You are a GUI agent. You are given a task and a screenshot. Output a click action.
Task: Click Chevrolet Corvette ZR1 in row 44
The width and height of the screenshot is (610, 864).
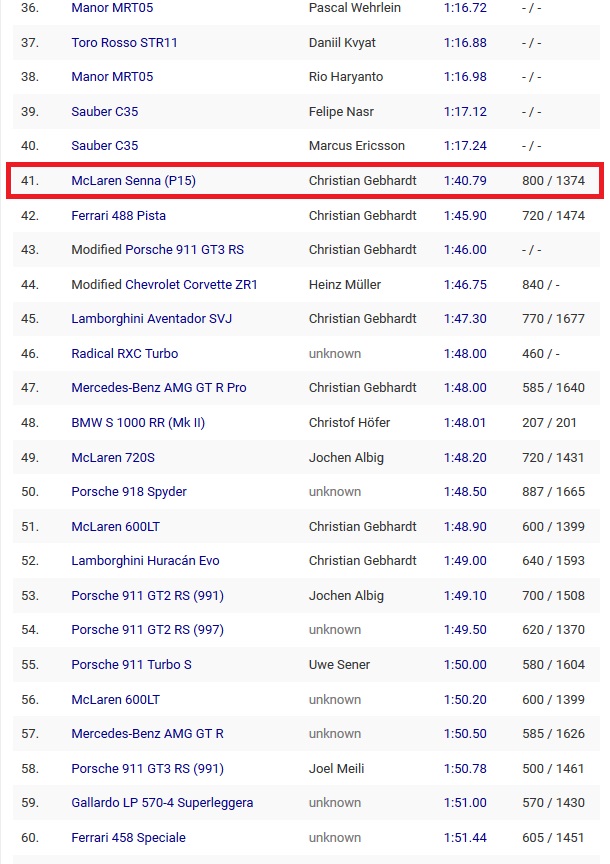tap(191, 285)
